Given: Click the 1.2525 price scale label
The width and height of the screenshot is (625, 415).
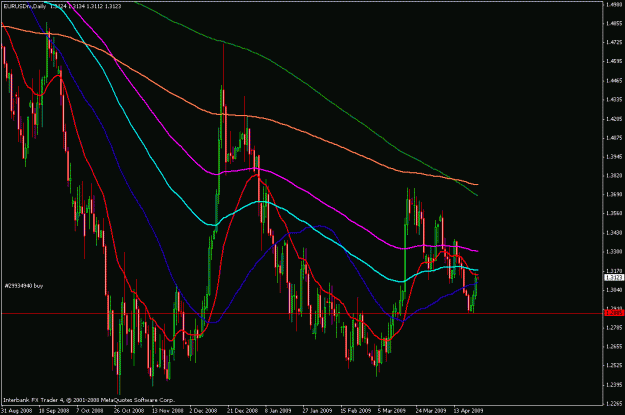Looking at the screenshot, I should [614, 366].
